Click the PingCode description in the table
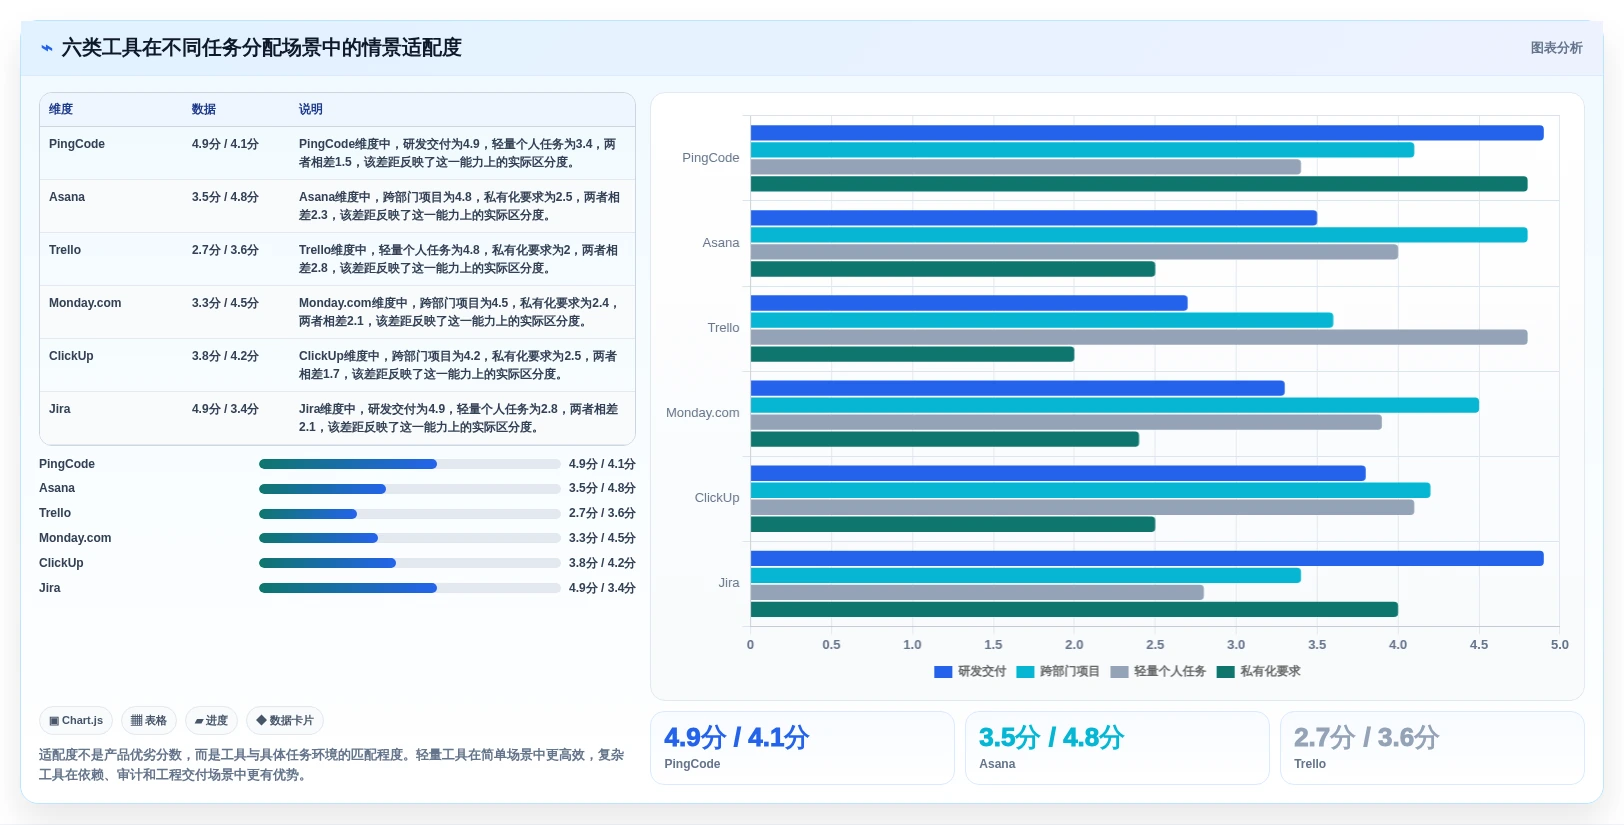Image resolution: width=1624 pixels, height=825 pixels. 458,153
